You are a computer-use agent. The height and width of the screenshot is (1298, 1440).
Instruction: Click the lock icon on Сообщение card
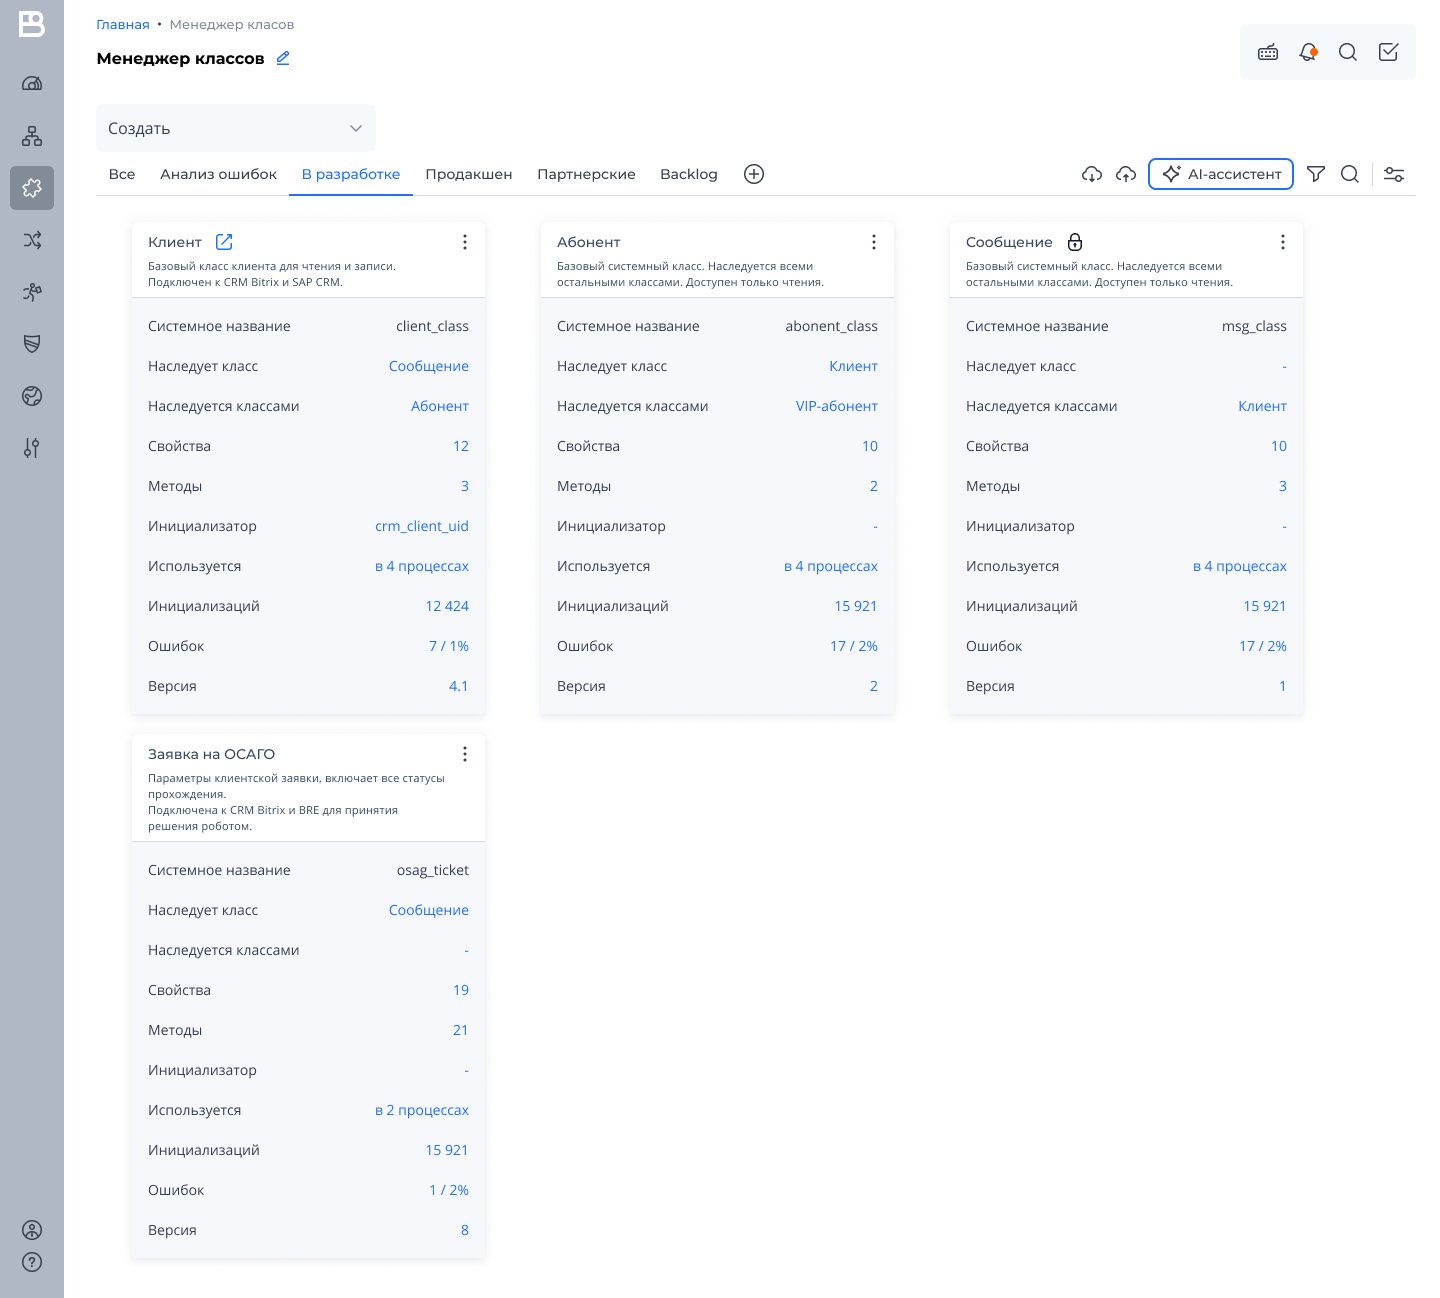pos(1075,242)
